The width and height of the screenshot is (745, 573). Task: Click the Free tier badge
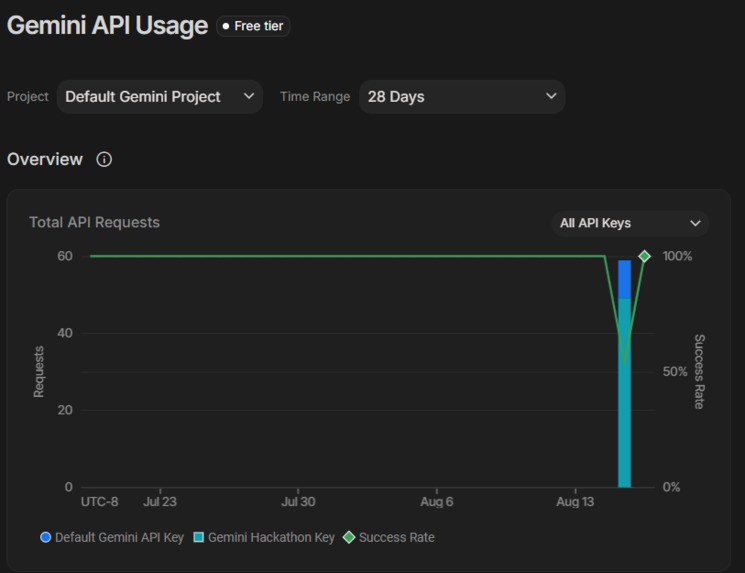253,26
